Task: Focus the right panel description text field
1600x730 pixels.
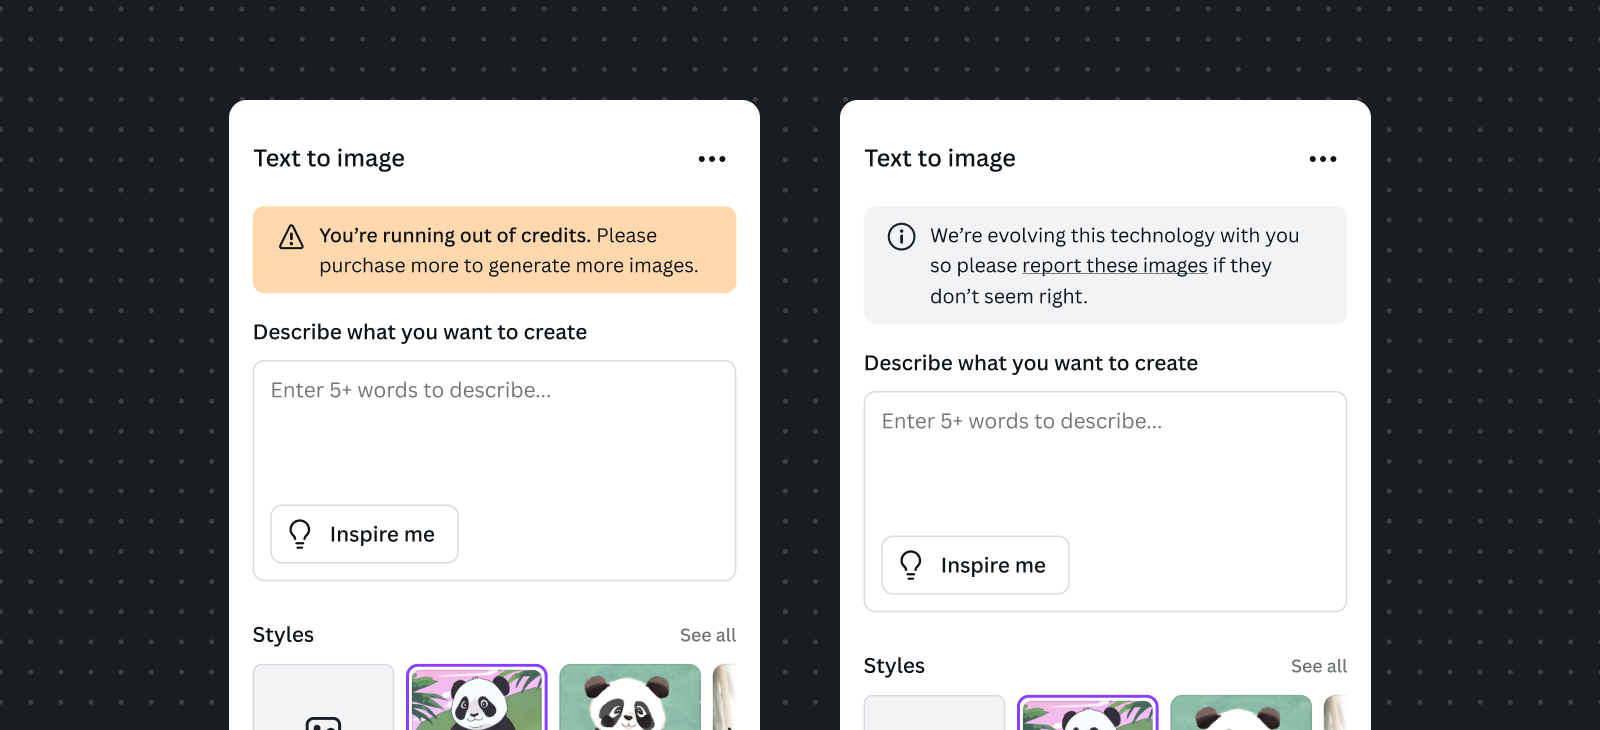Action: (x=1105, y=502)
